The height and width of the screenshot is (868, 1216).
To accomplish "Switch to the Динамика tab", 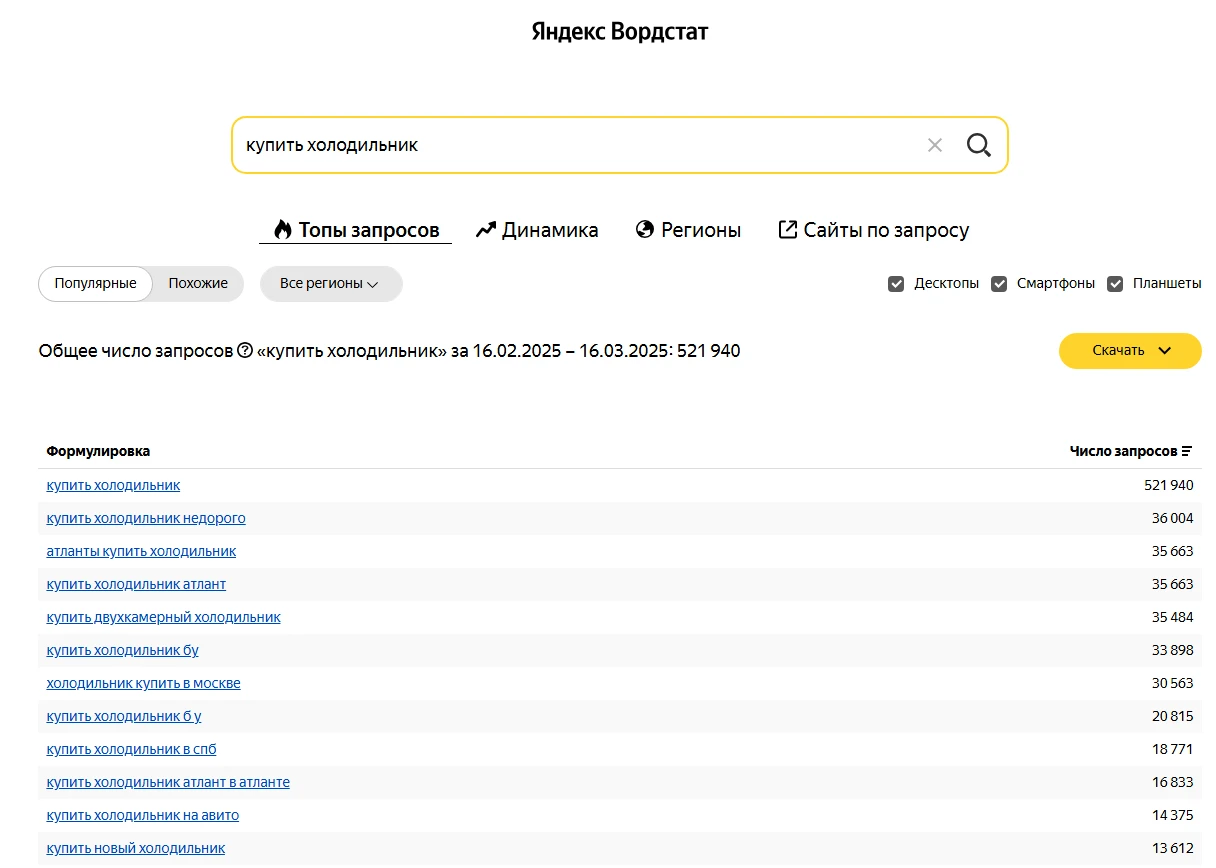I will point(537,230).
